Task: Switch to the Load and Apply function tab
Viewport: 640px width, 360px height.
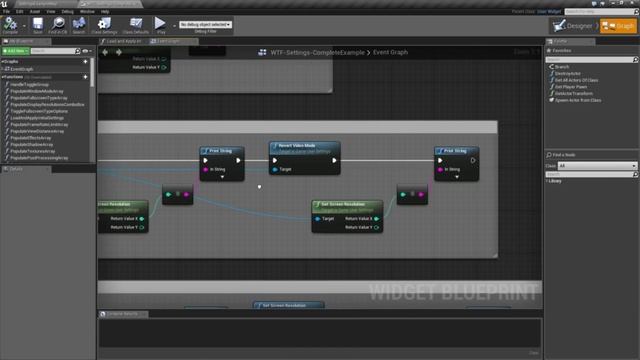Action: click(x=123, y=41)
